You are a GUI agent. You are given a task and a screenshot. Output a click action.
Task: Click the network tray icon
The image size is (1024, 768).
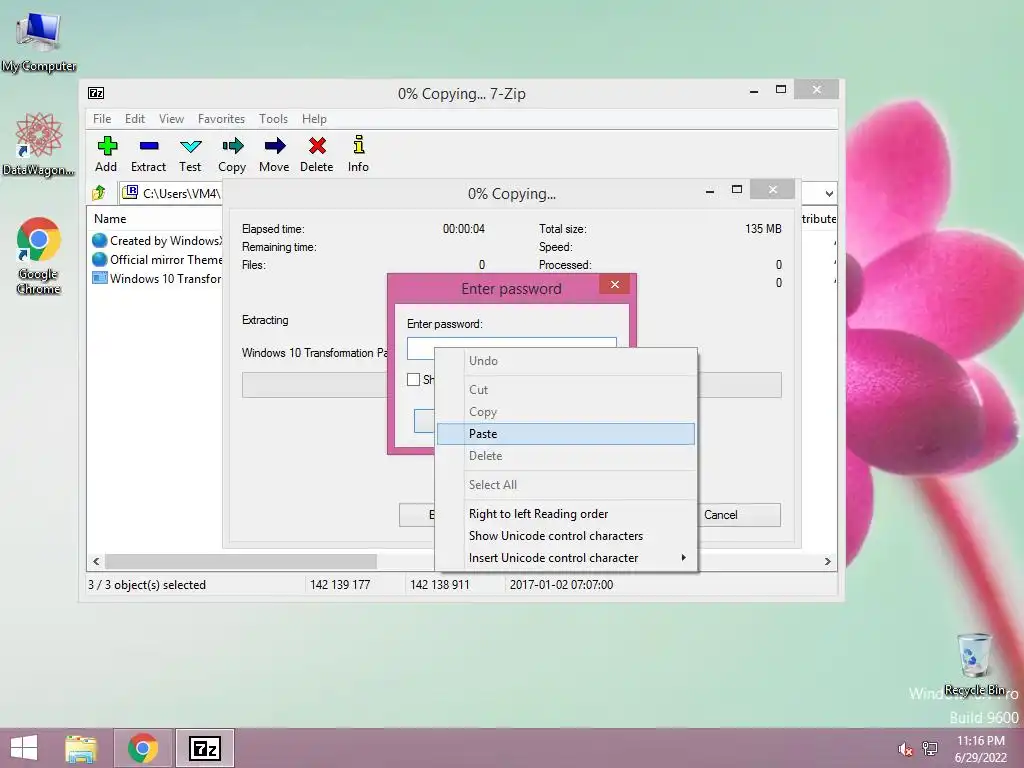[930, 748]
